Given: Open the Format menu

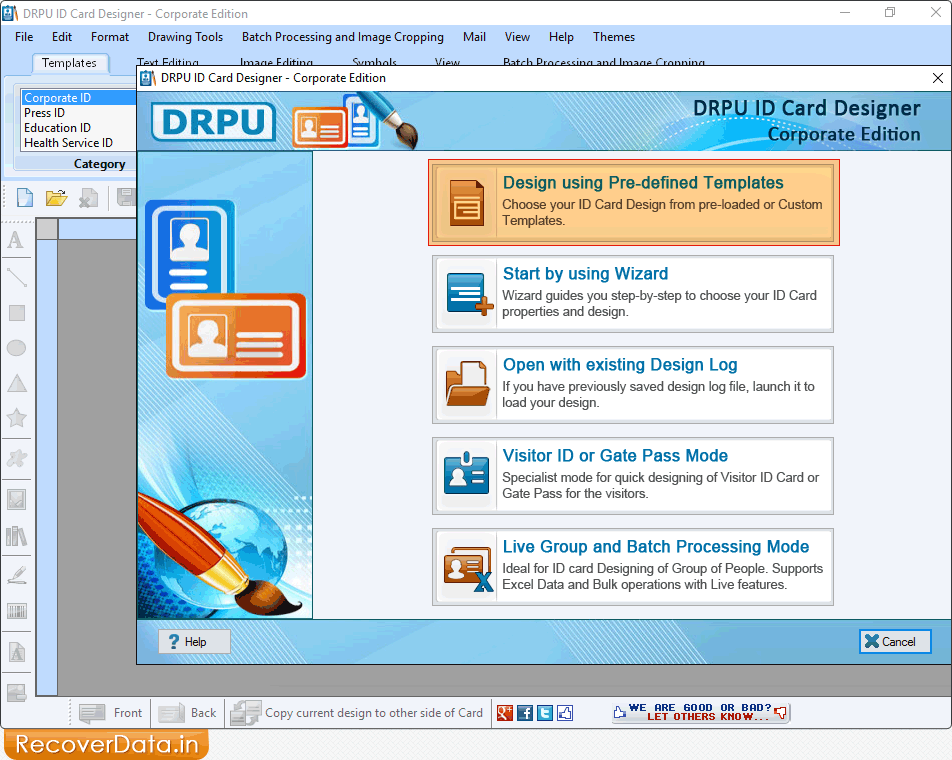Looking at the screenshot, I should point(110,37).
